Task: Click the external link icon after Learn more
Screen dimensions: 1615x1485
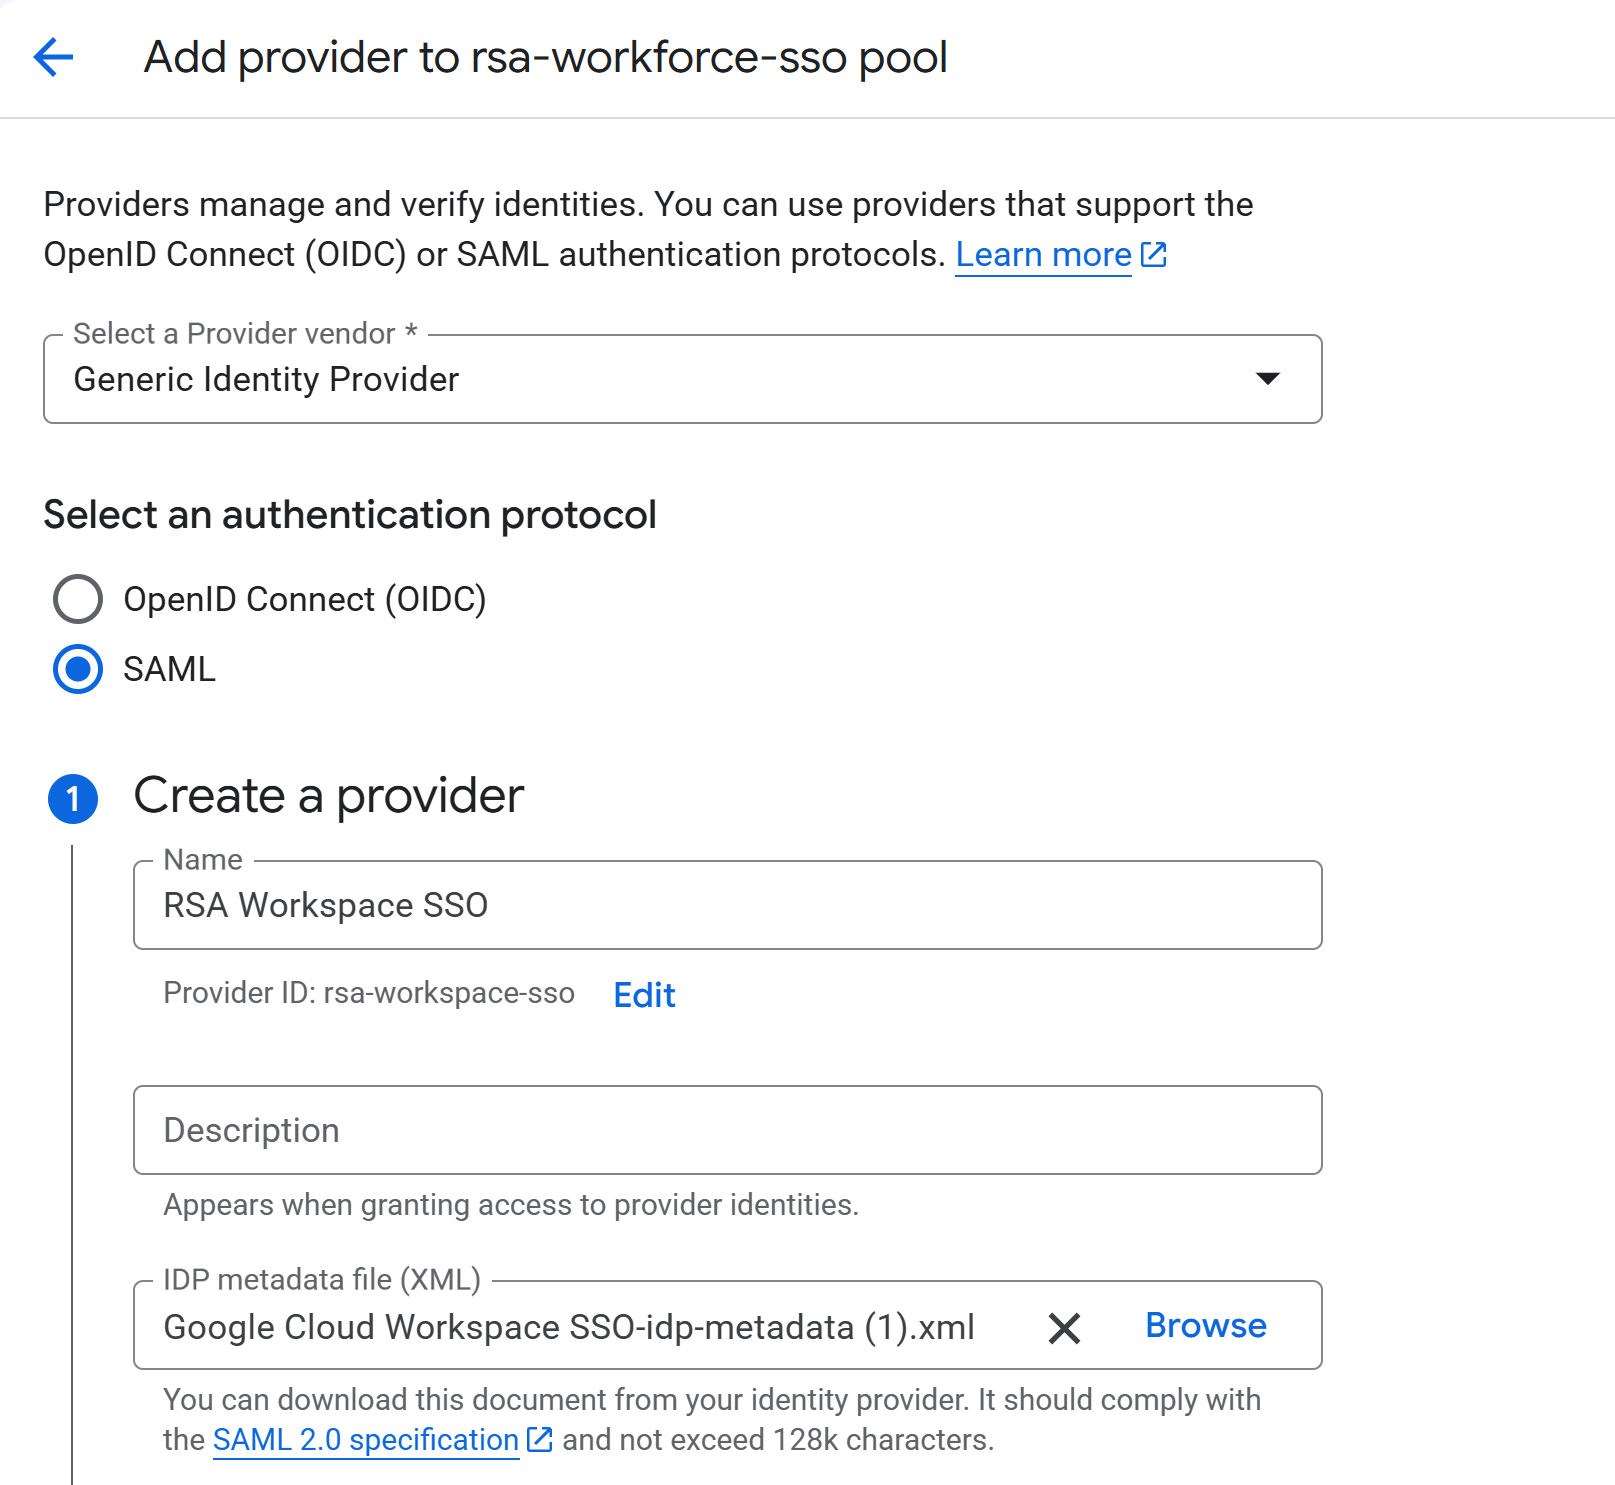Action: point(1154,254)
